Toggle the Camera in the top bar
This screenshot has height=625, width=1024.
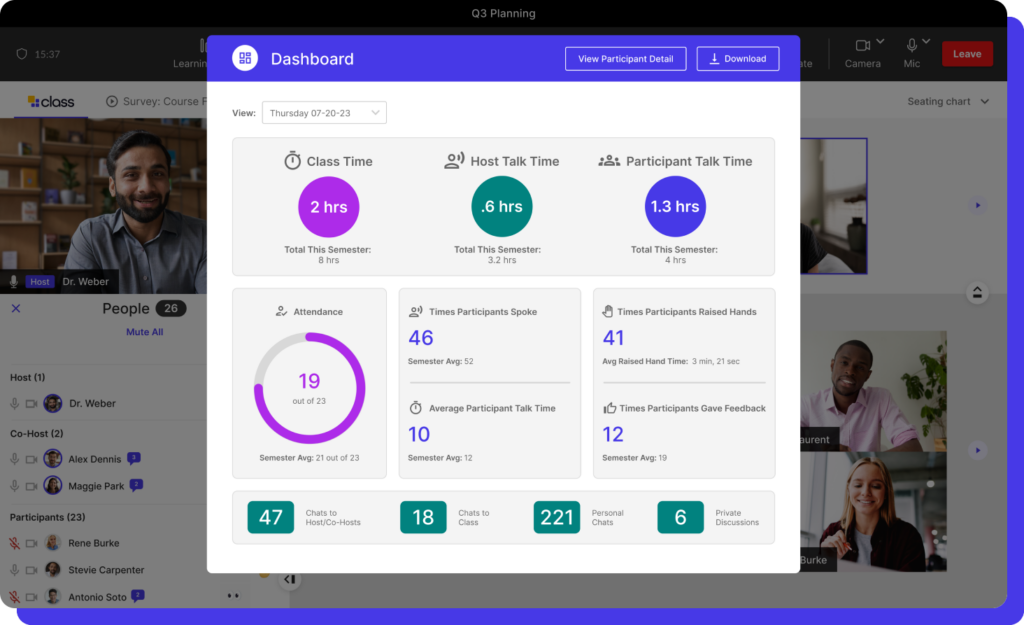pos(862,46)
